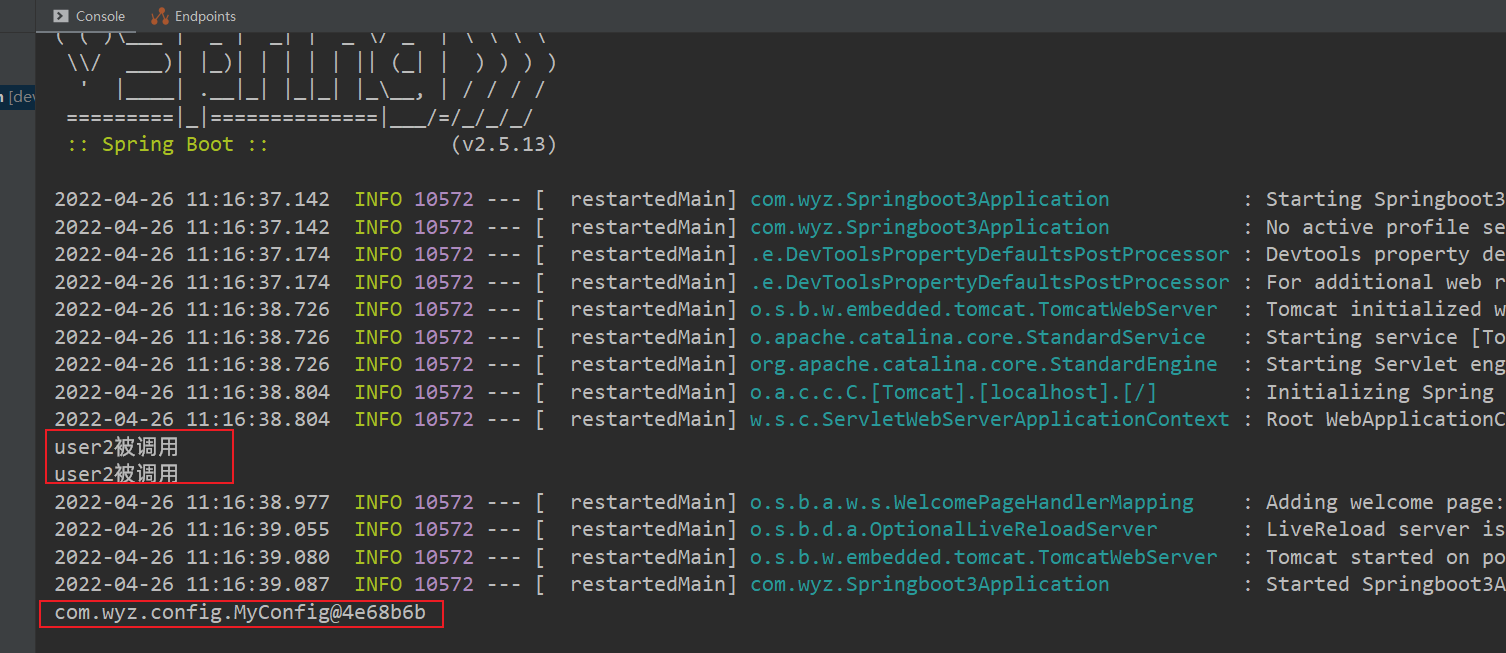This screenshot has height=653, width=1506.
Task: Click the '(v2.5.13)' version text
Action: pos(503,144)
